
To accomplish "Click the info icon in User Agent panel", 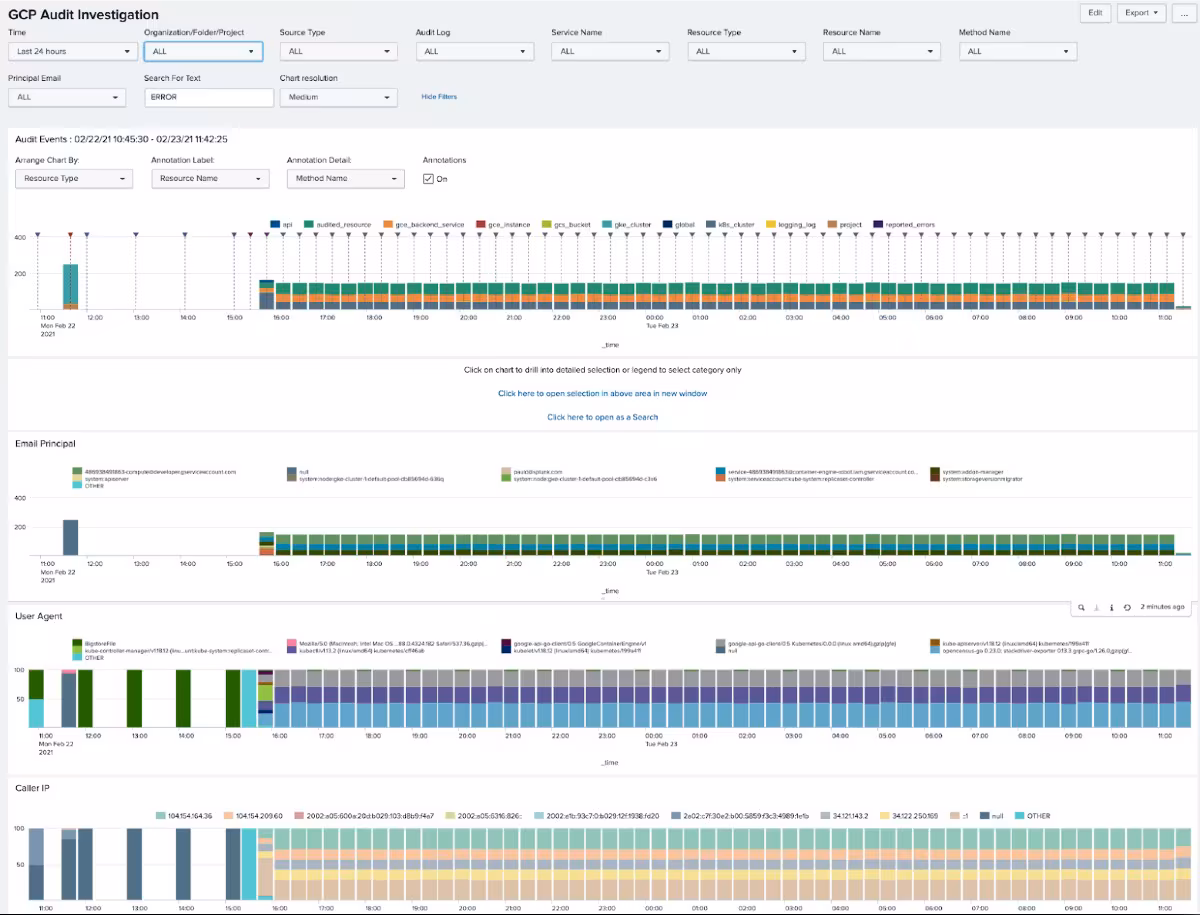I will pos(1111,607).
